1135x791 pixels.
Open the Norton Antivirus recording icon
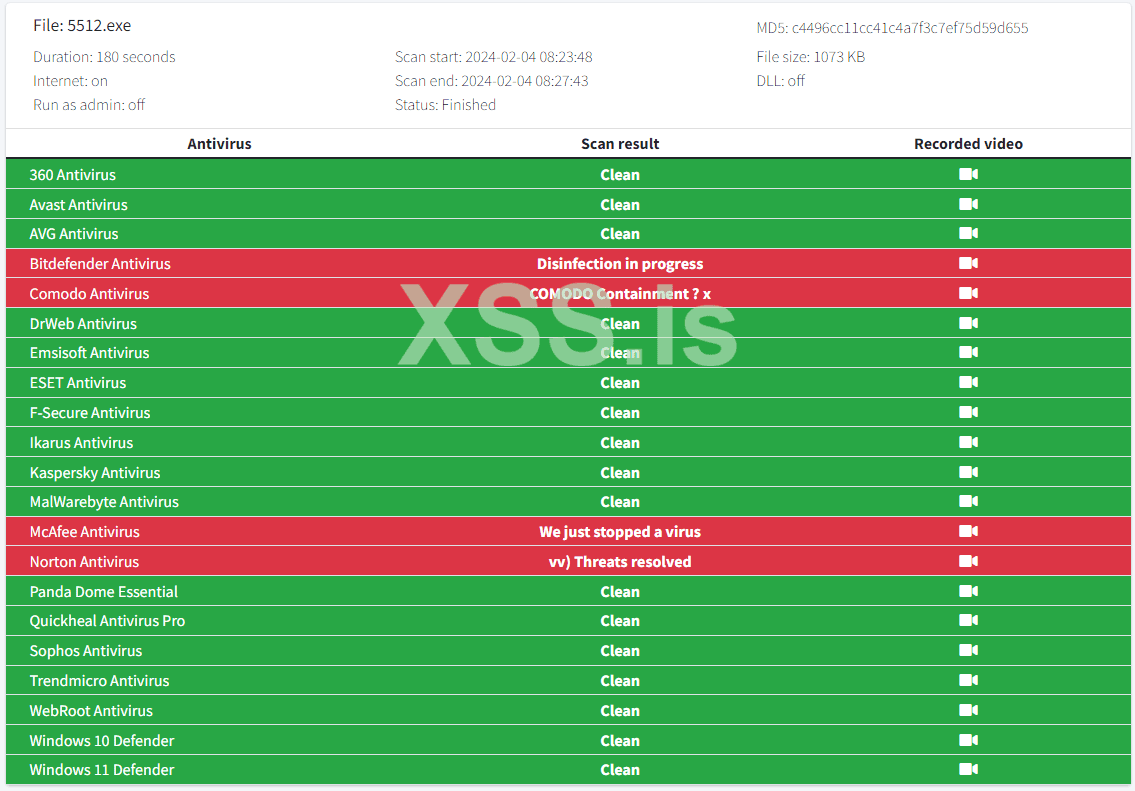point(968,561)
